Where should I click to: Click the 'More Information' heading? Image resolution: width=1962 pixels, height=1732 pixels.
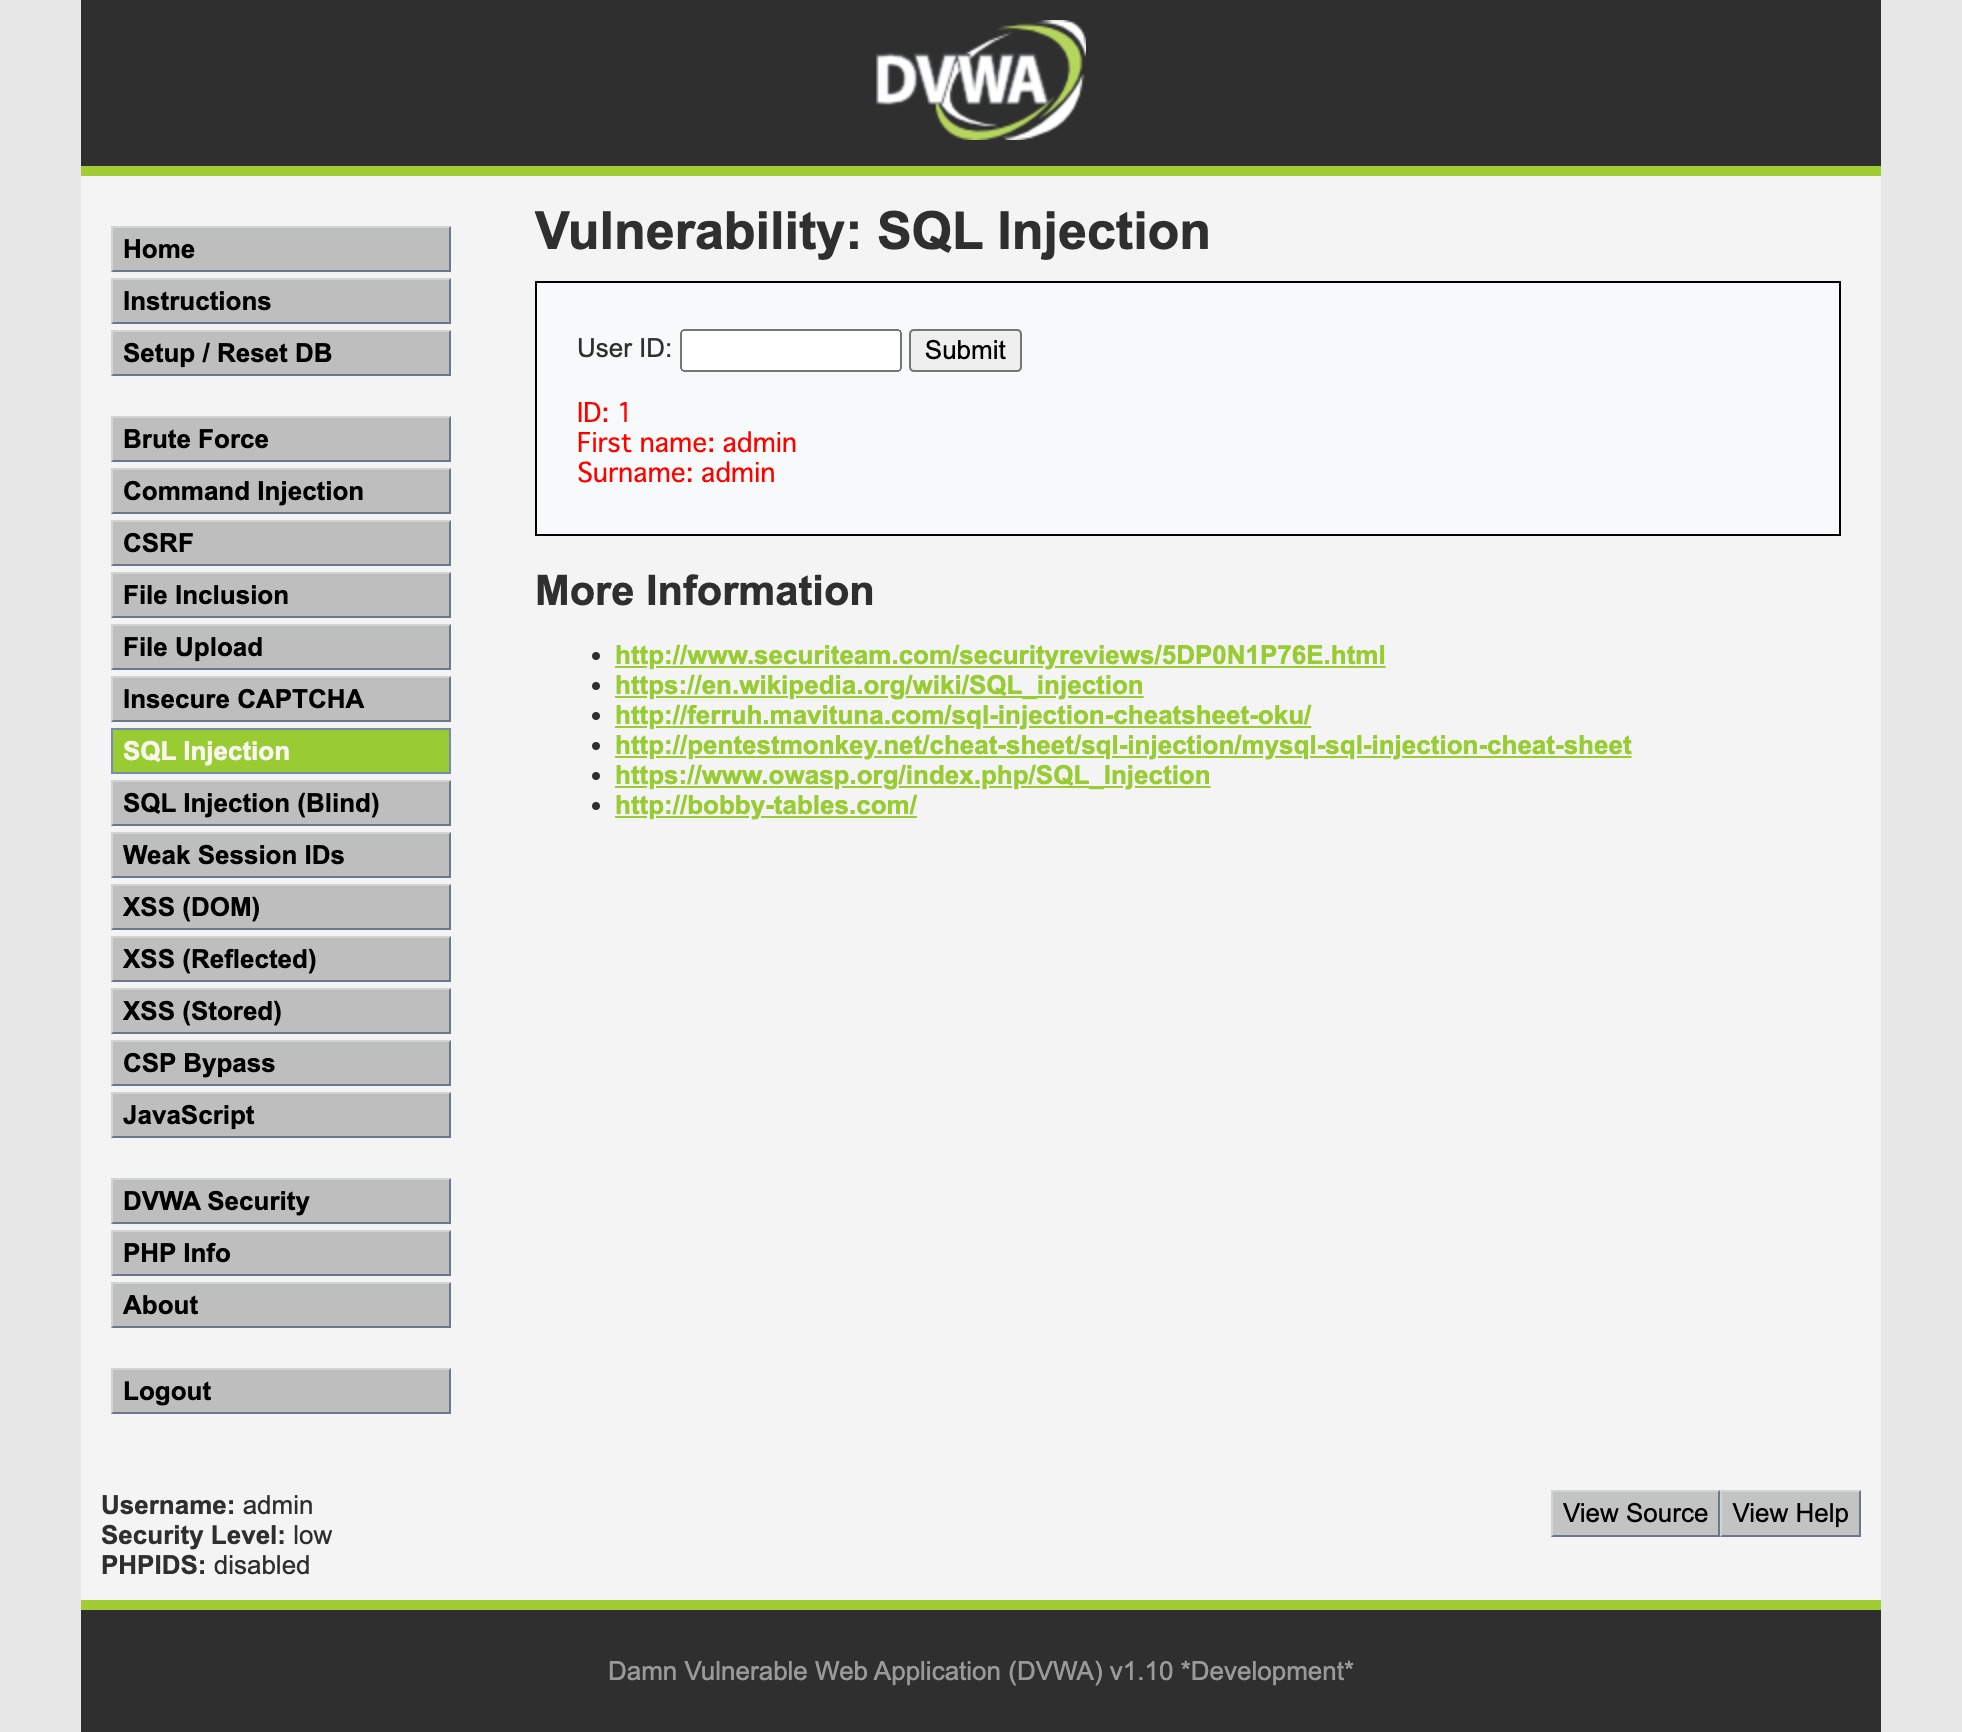point(705,591)
